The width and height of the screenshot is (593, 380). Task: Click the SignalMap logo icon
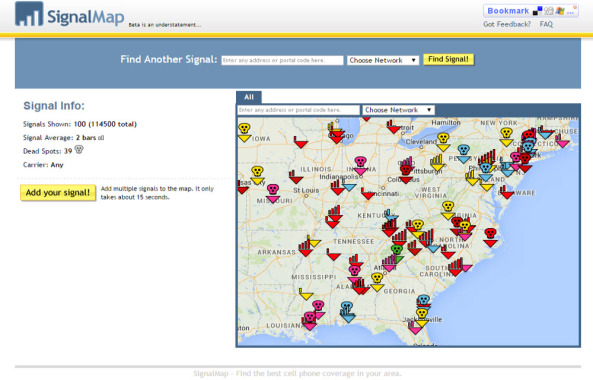point(29,14)
